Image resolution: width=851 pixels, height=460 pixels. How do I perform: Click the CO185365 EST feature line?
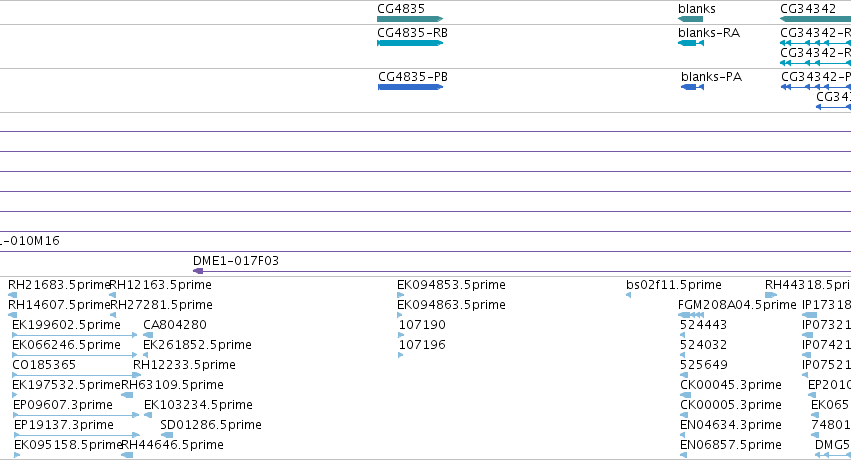77,375
